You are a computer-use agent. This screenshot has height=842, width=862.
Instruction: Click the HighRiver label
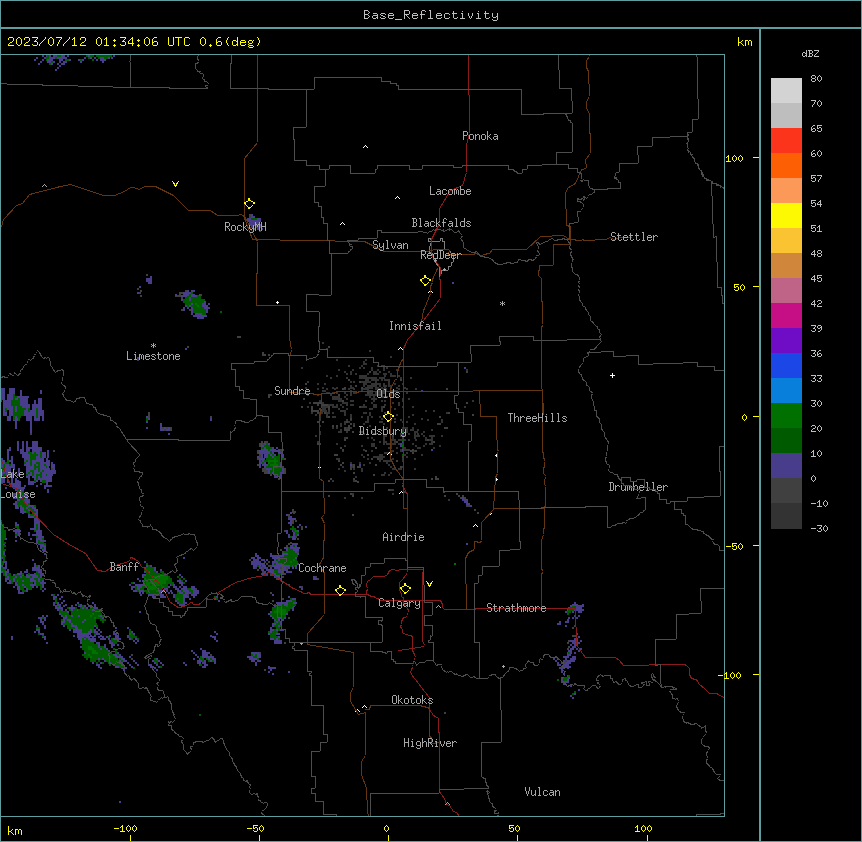(430, 743)
